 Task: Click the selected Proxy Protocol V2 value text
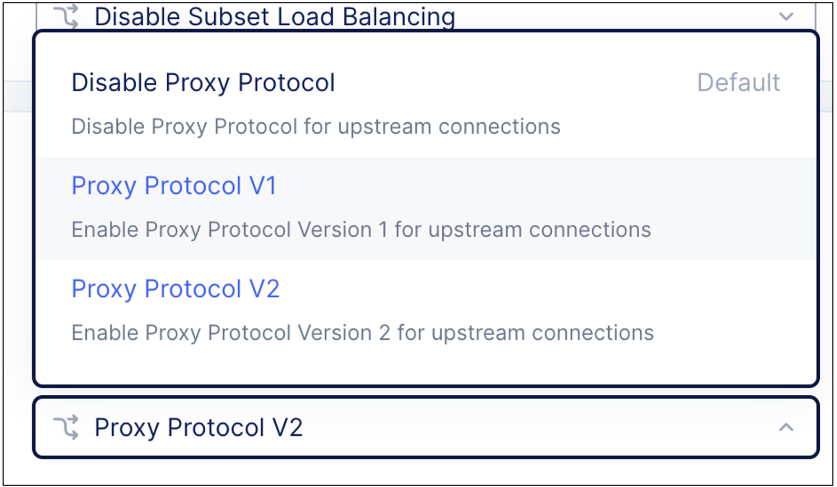tap(198, 428)
